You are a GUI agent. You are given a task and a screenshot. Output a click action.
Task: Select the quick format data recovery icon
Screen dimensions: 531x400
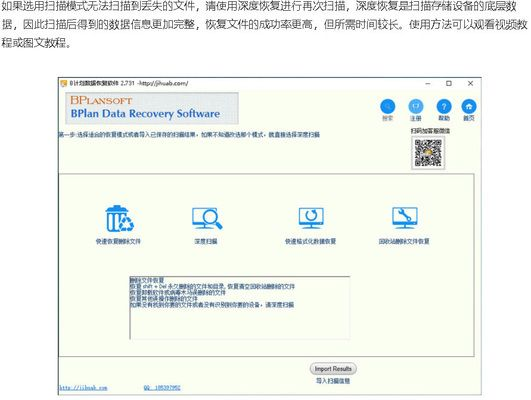point(311,218)
